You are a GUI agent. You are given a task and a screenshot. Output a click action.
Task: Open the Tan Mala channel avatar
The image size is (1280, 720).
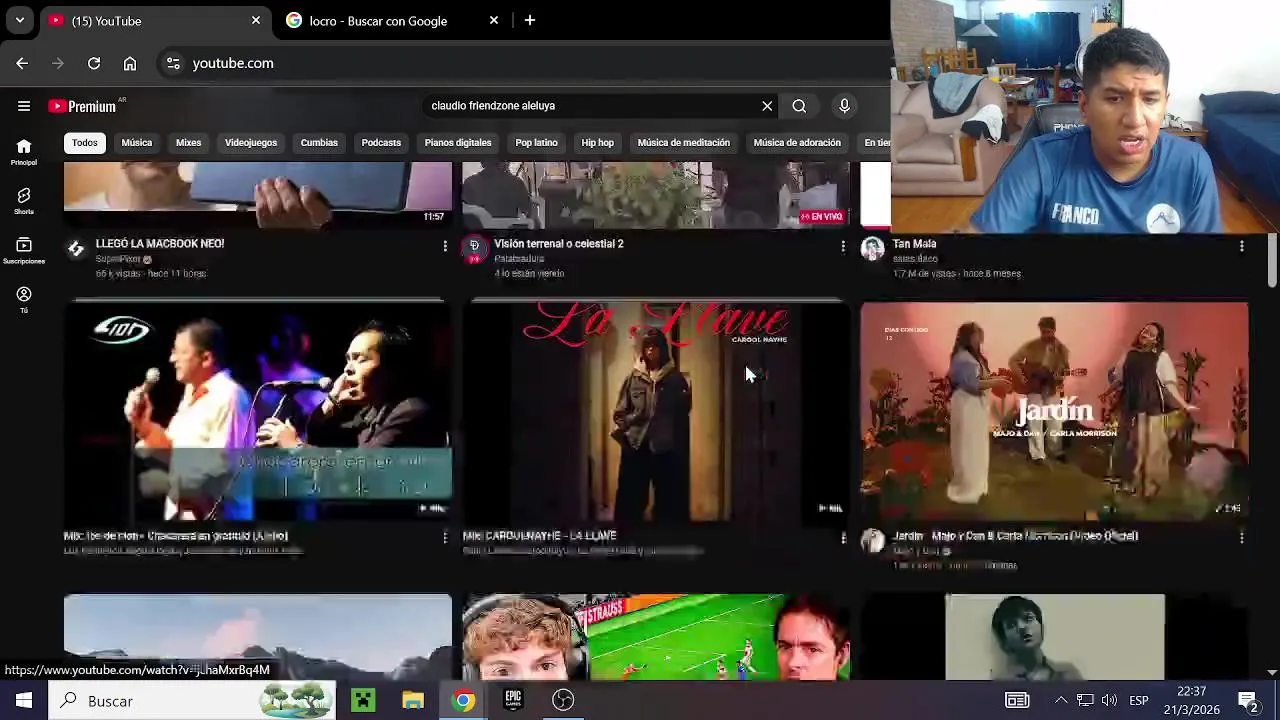pyautogui.click(x=873, y=248)
